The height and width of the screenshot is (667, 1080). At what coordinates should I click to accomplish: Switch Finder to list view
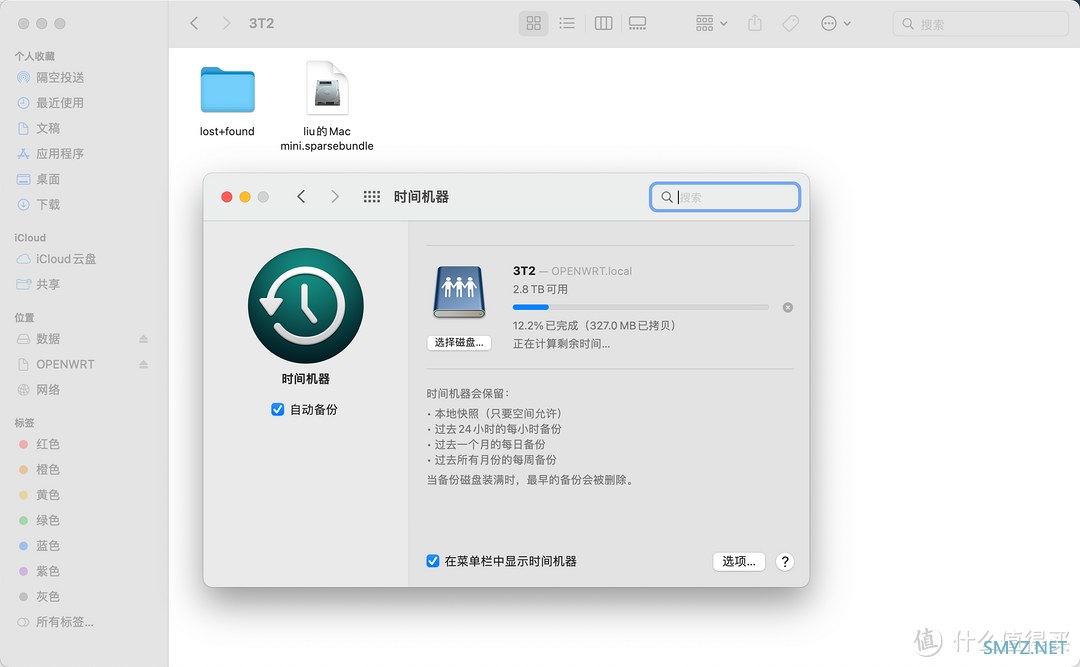tap(567, 23)
